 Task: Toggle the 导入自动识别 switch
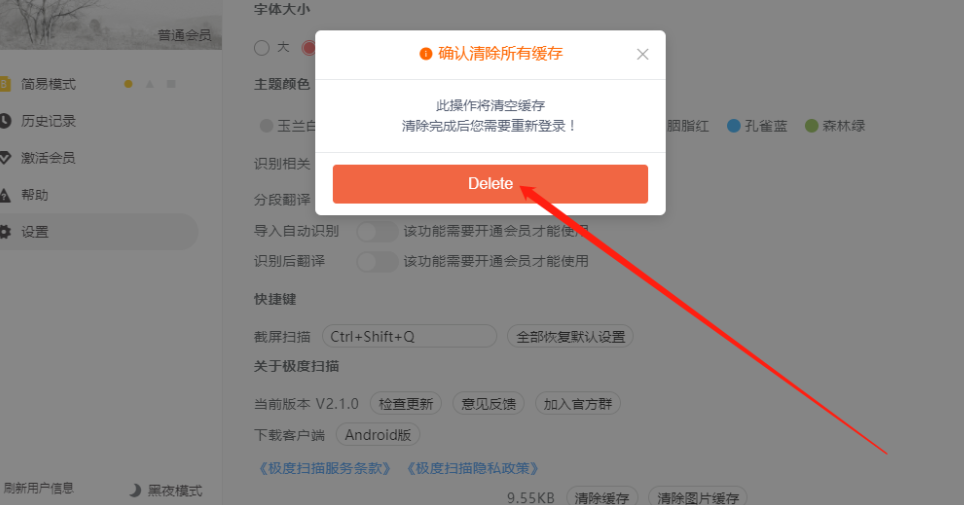377,231
